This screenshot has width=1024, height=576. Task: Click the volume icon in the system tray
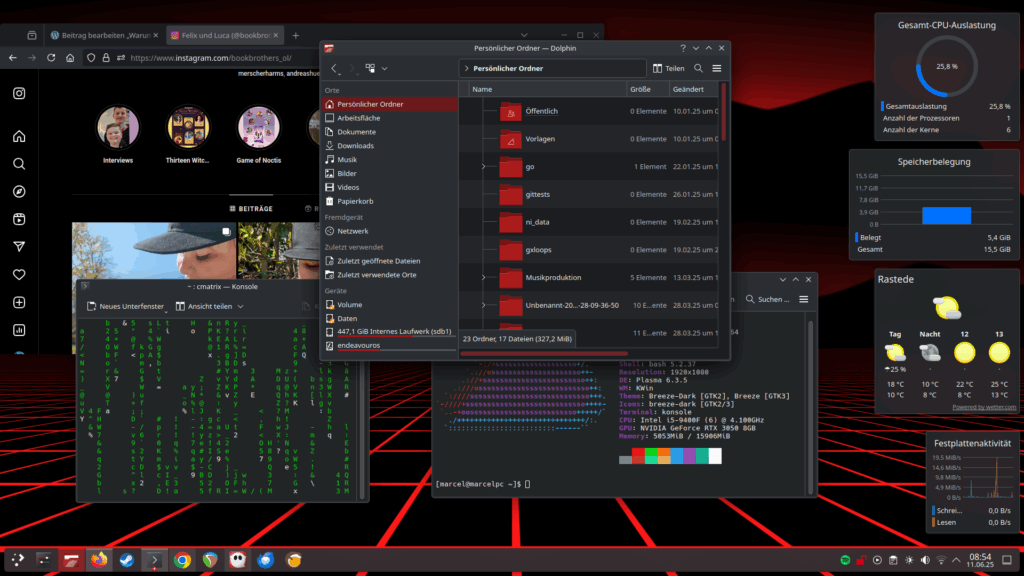click(925, 560)
